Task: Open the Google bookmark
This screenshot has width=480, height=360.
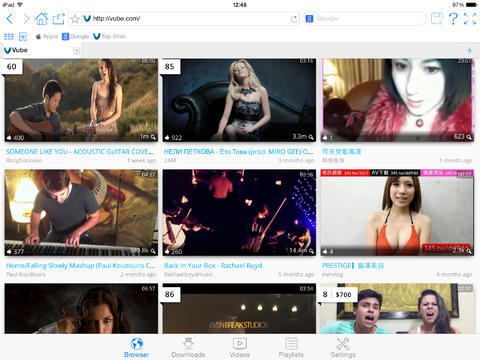Action: coord(76,36)
